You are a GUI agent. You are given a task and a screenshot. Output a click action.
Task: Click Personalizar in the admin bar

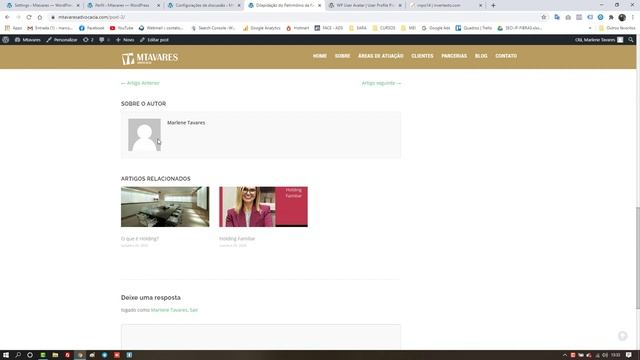62,40
